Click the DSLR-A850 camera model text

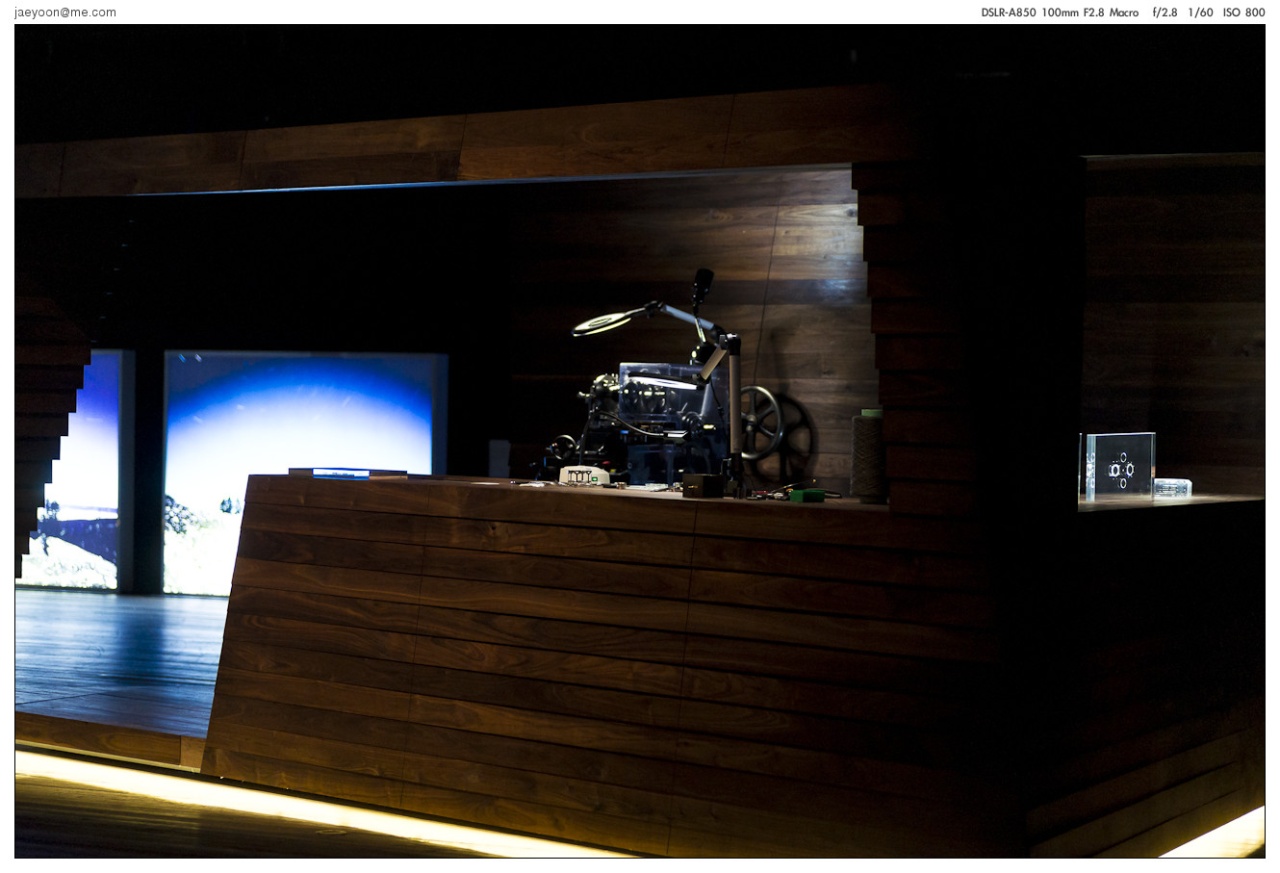click(1008, 13)
